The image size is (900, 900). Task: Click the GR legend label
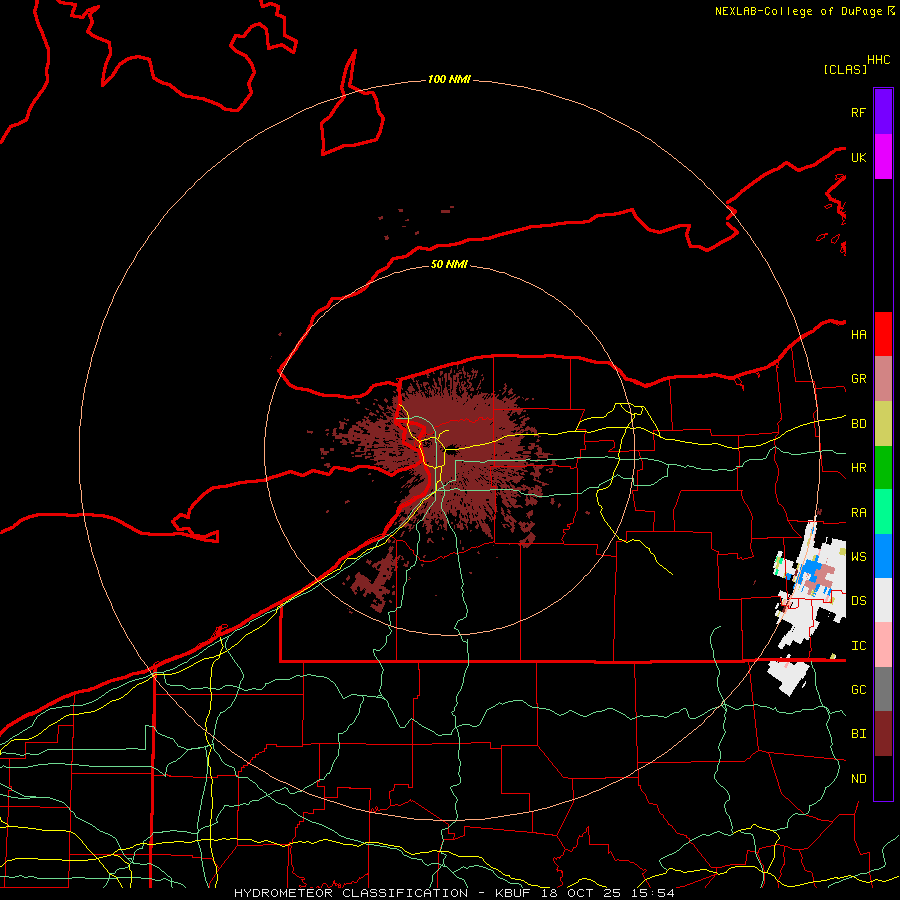[858, 379]
